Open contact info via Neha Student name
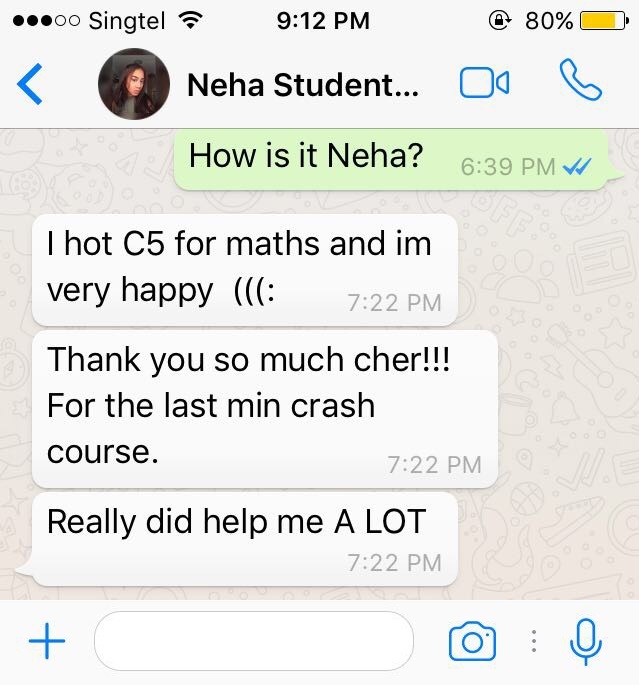Screen dimensions: 639x685 (x=303, y=84)
